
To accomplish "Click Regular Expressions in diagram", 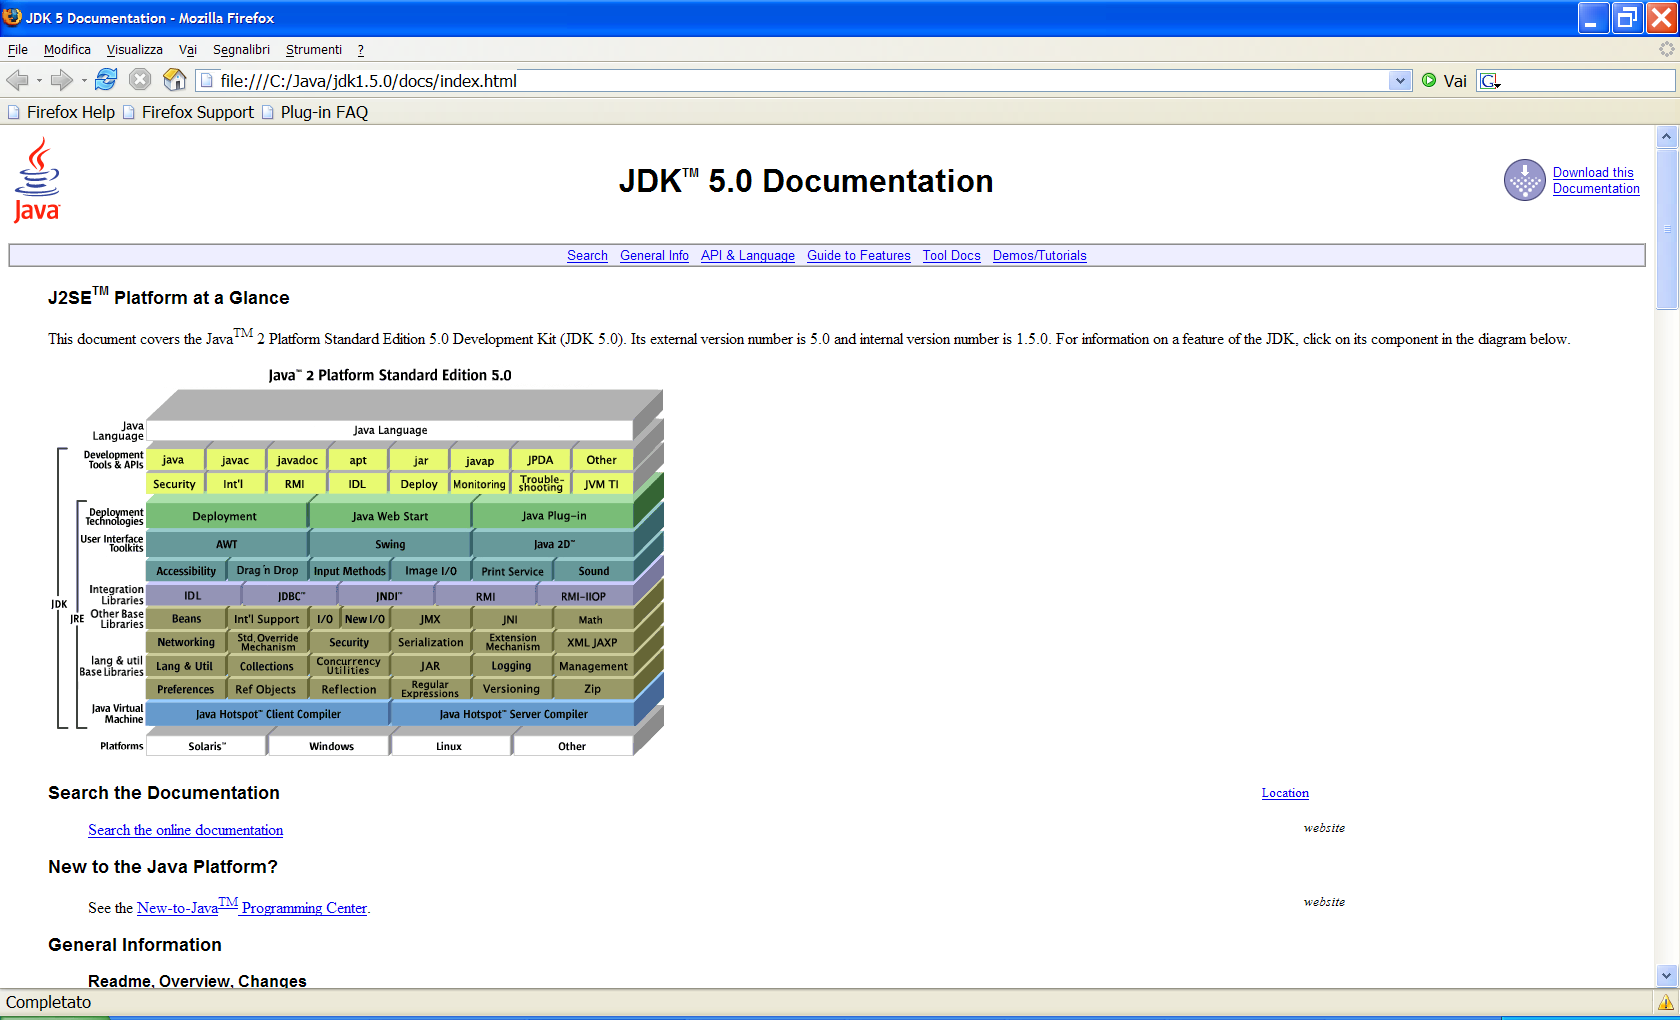I will coord(430,690).
